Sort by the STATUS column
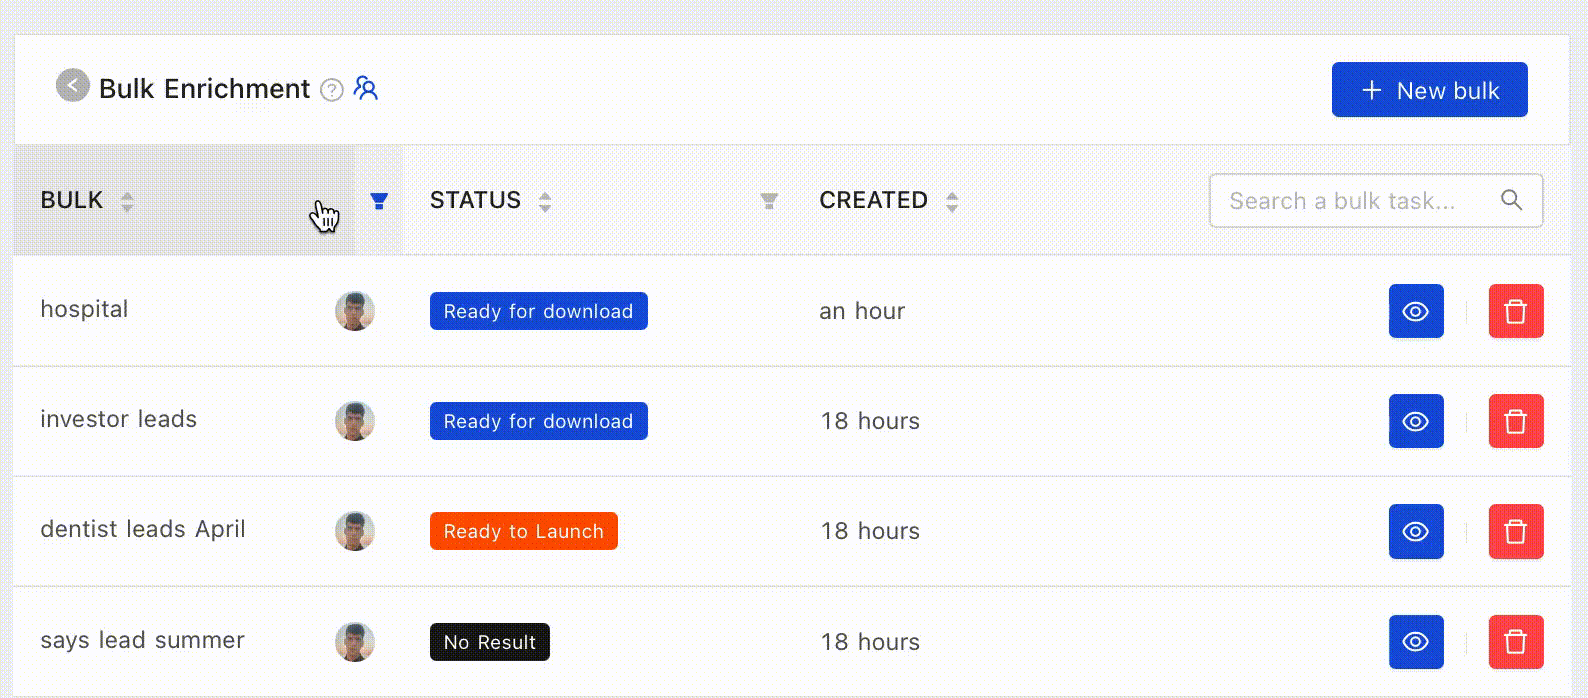The image size is (1588, 698). click(545, 201)
